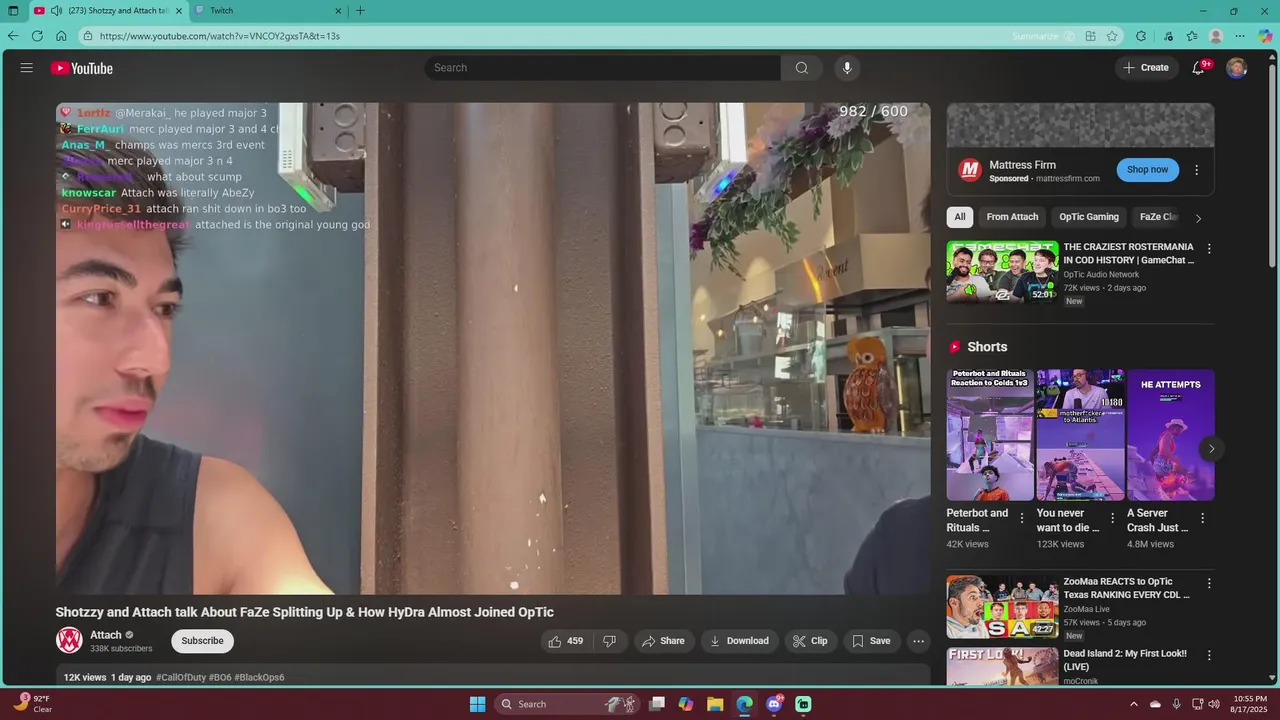Open File Explorer from taskbar
The width and height of the screenshot is (1280, 720).
coord(715,704)
